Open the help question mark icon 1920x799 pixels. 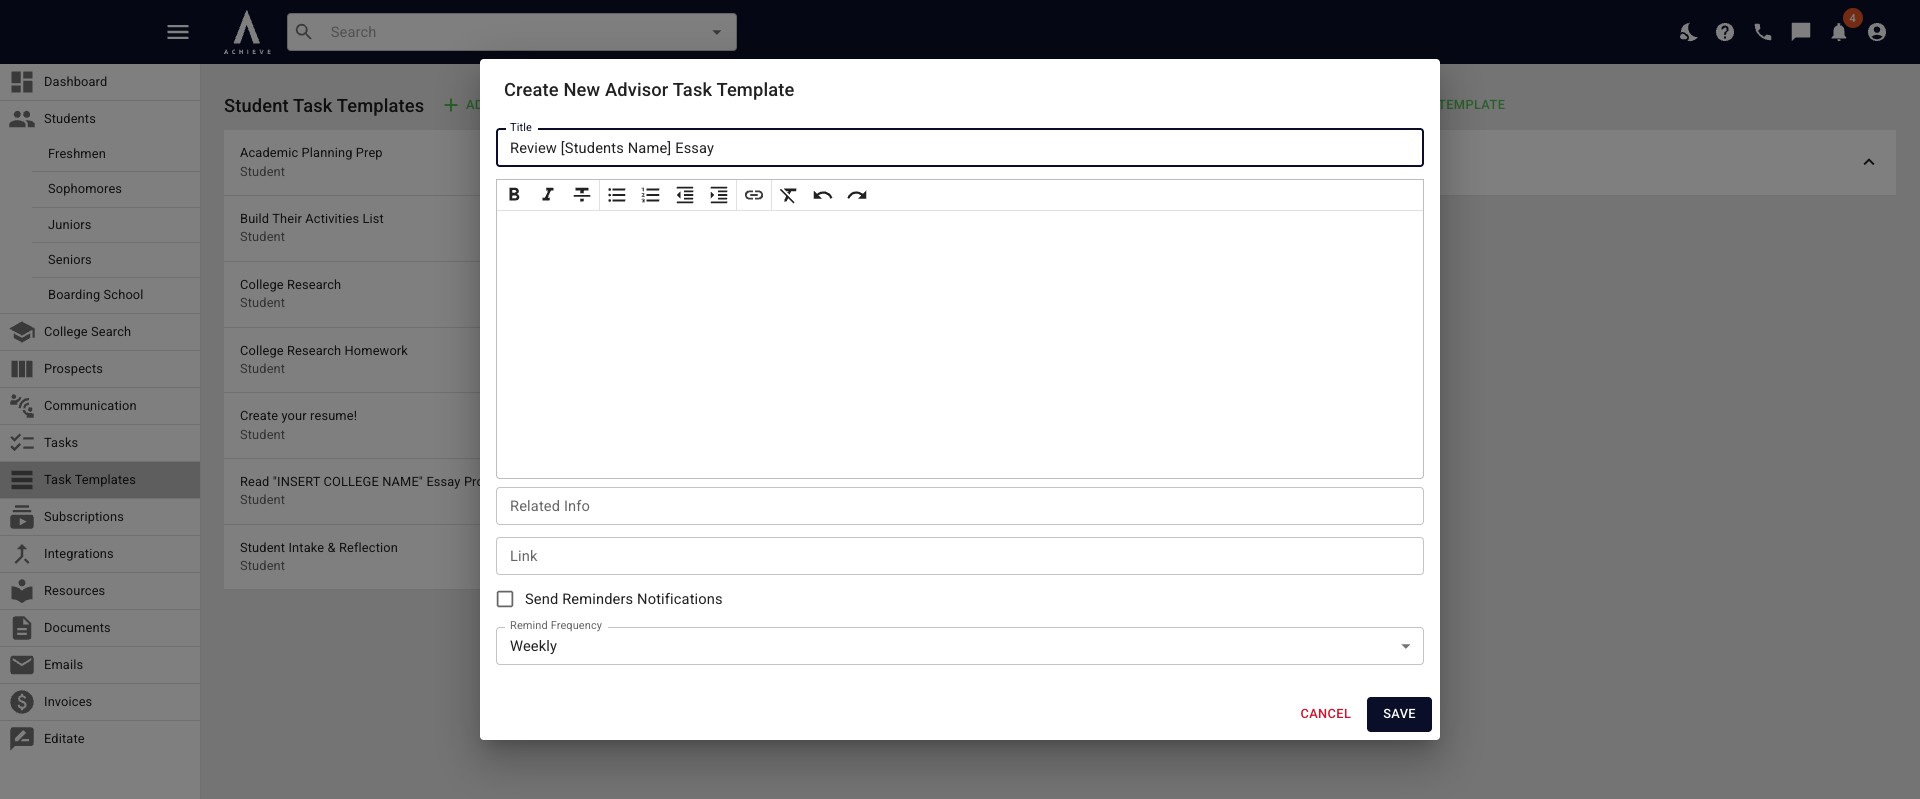1725,32
